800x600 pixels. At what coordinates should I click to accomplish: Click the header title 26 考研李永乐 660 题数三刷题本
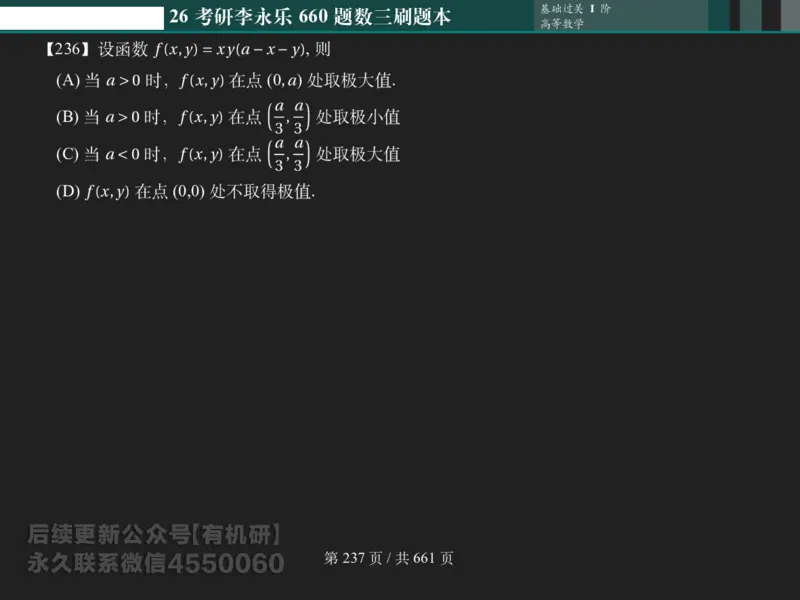point(310,15)
